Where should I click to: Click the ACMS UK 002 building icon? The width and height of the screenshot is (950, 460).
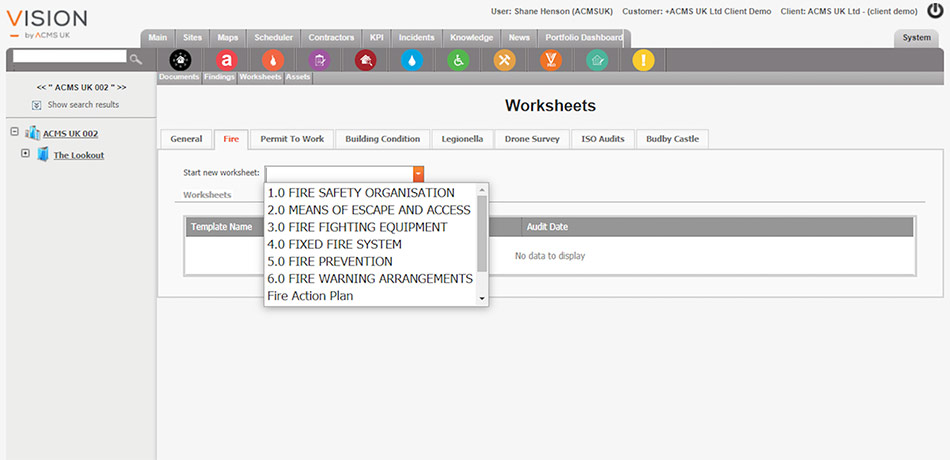tap(32, 133)
